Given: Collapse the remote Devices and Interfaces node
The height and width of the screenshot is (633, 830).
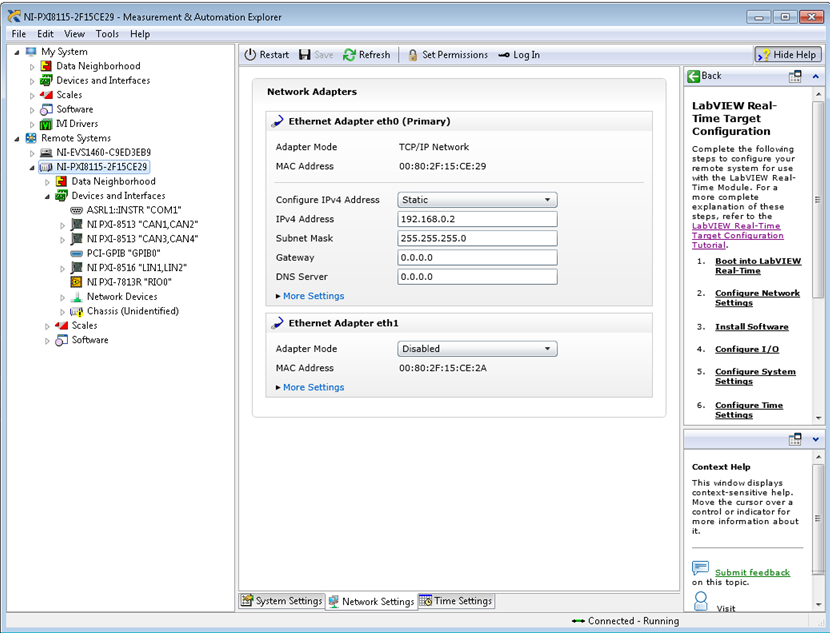Looking at the screenshot, I should [x=47, y=196].
